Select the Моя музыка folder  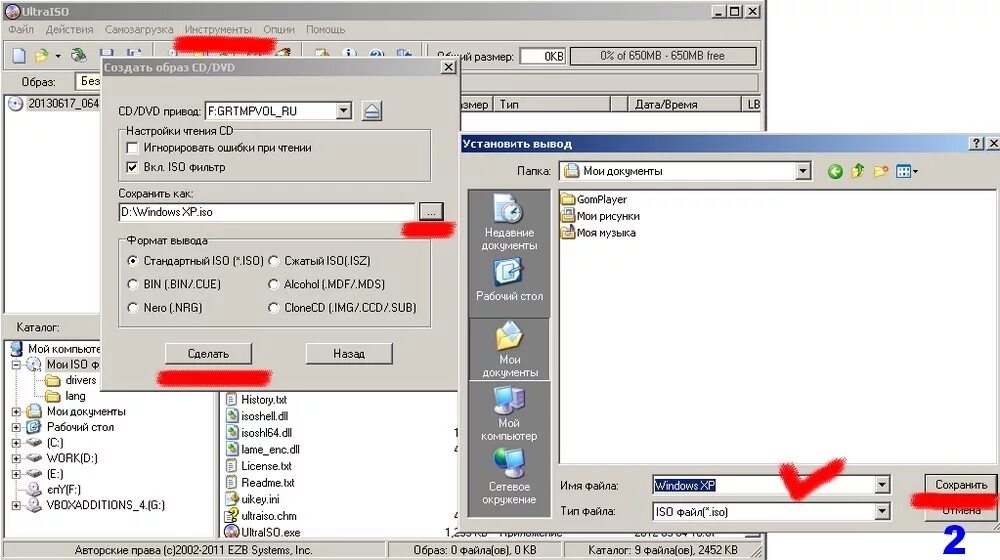coord(598,233)
